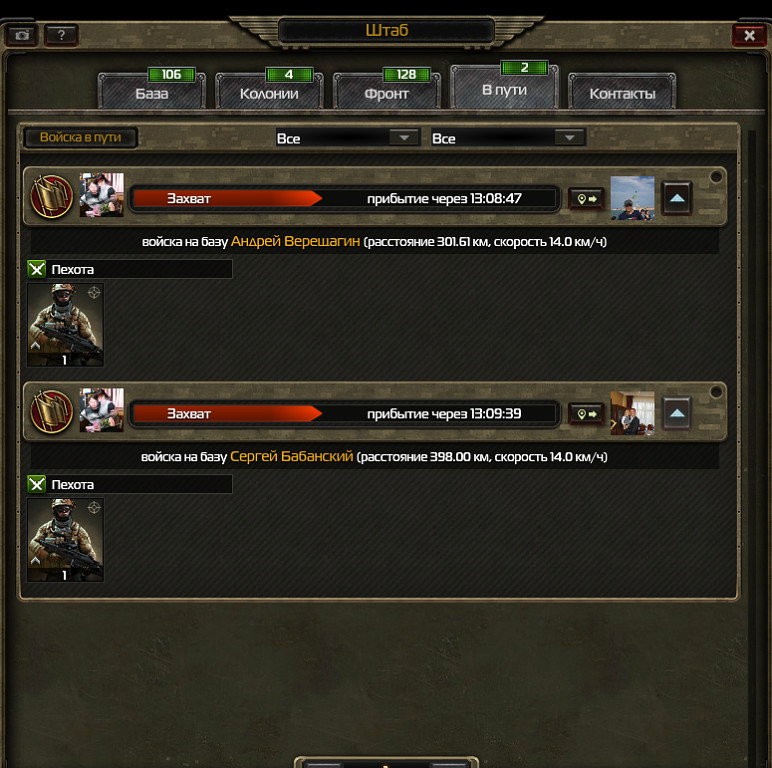Open the first Все filter dropdown
This screenshot has height=768, width=772.
(348, 138)
